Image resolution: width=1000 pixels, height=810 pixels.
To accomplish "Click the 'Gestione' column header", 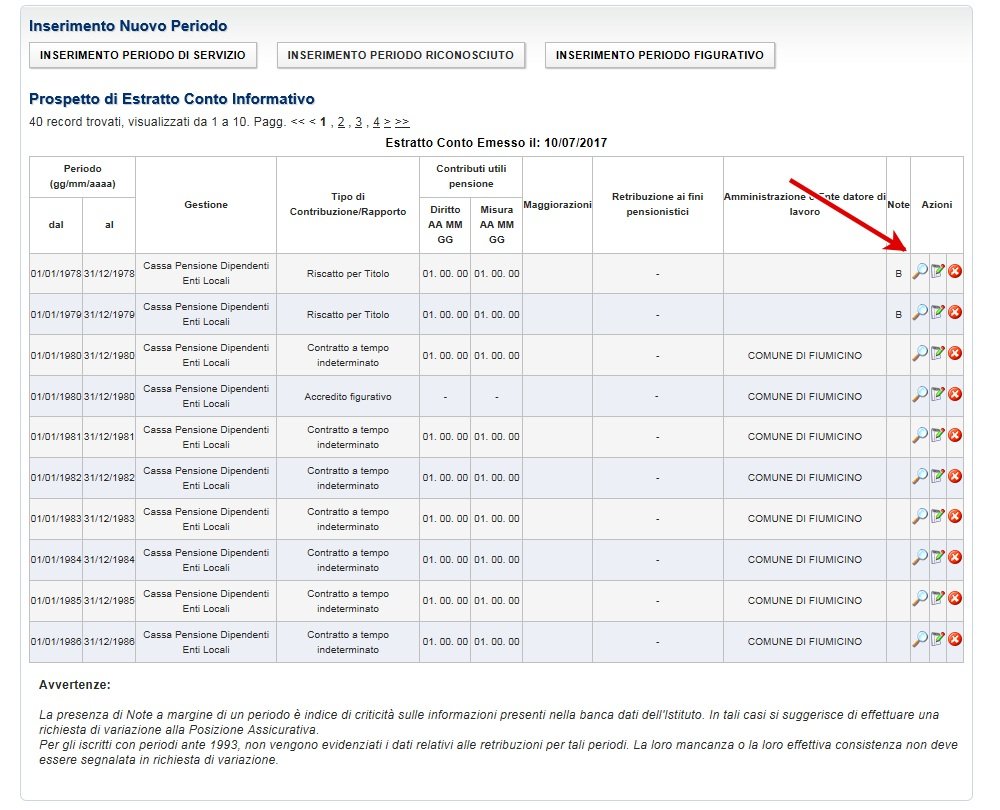I will pyautogui.click(x=206, y=205).
